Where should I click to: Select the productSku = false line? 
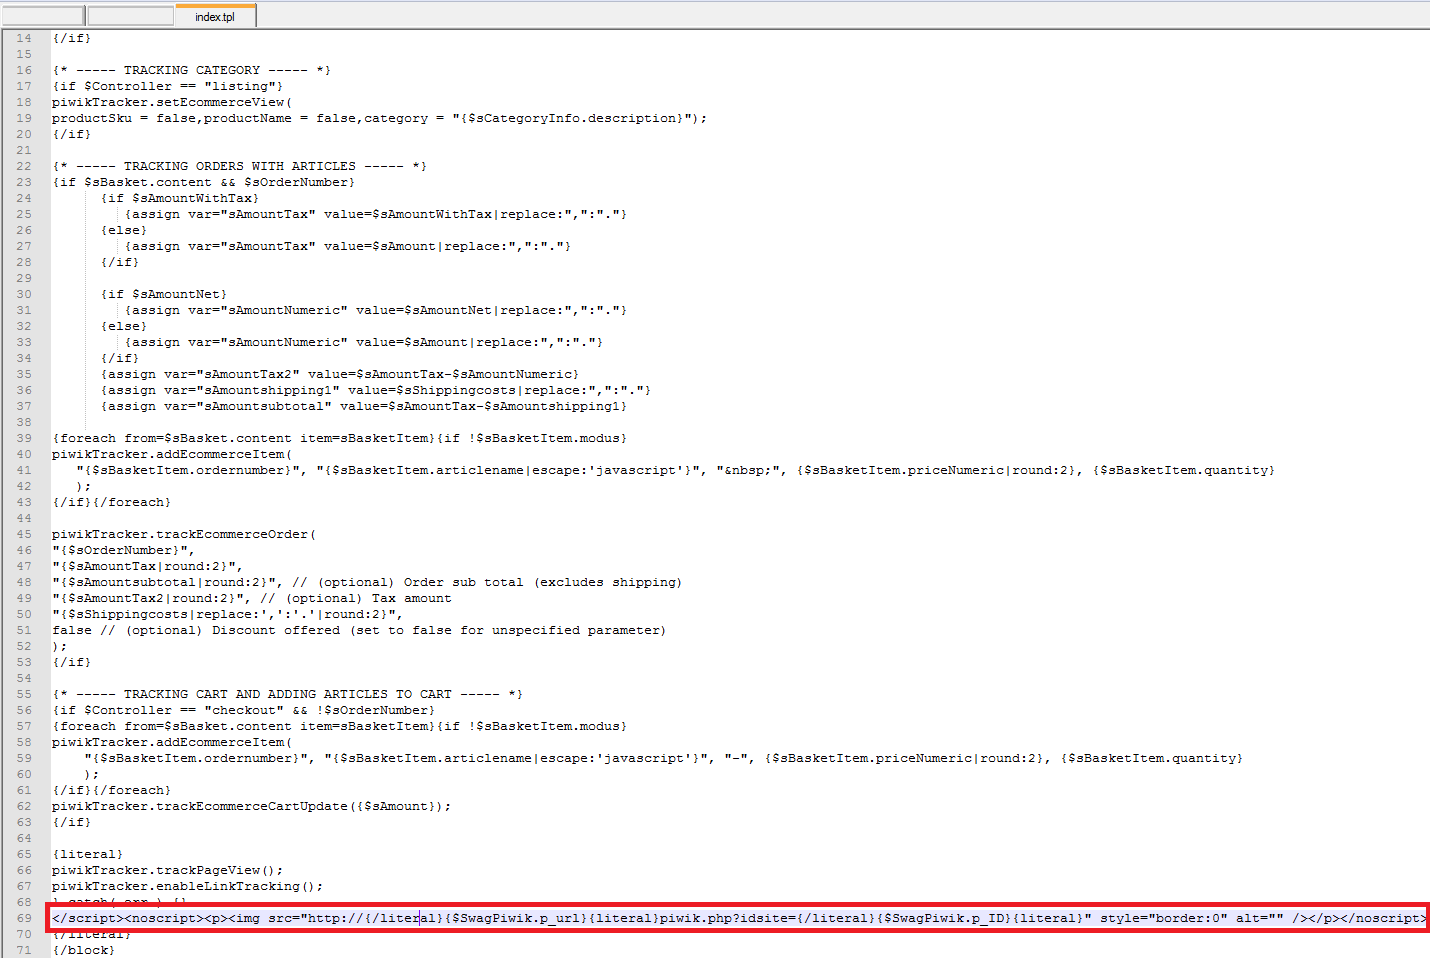(x=380, y=118)
